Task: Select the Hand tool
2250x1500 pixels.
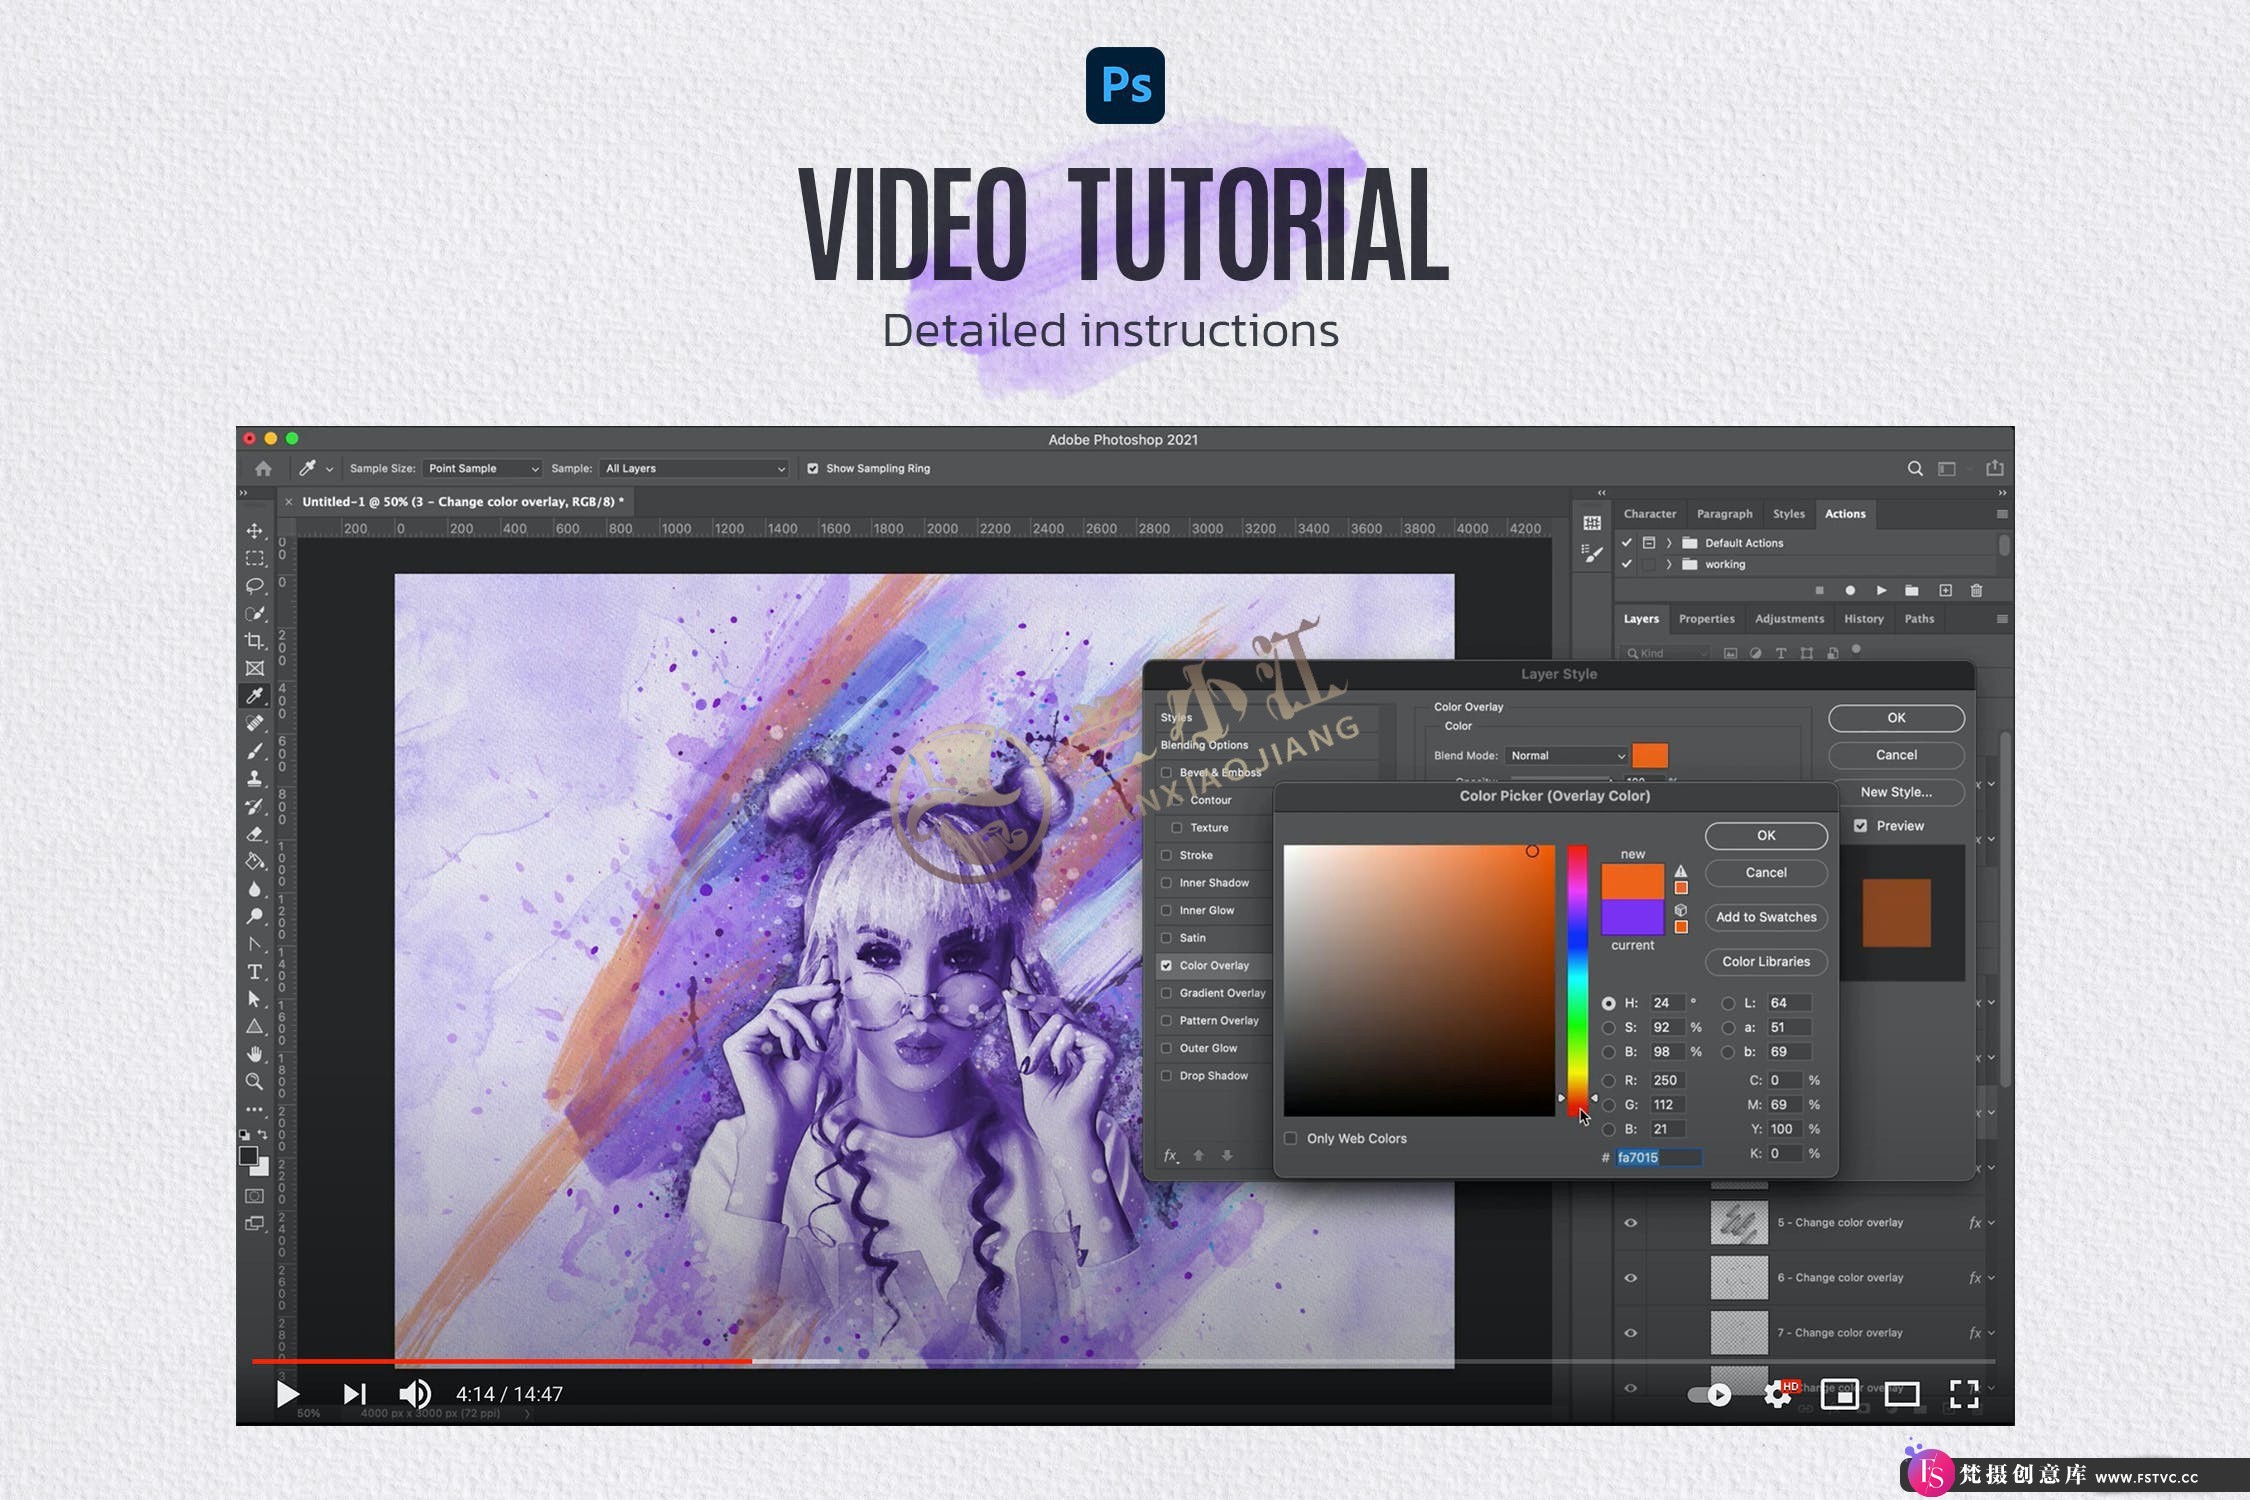Action: click(x=255, y=1054)
